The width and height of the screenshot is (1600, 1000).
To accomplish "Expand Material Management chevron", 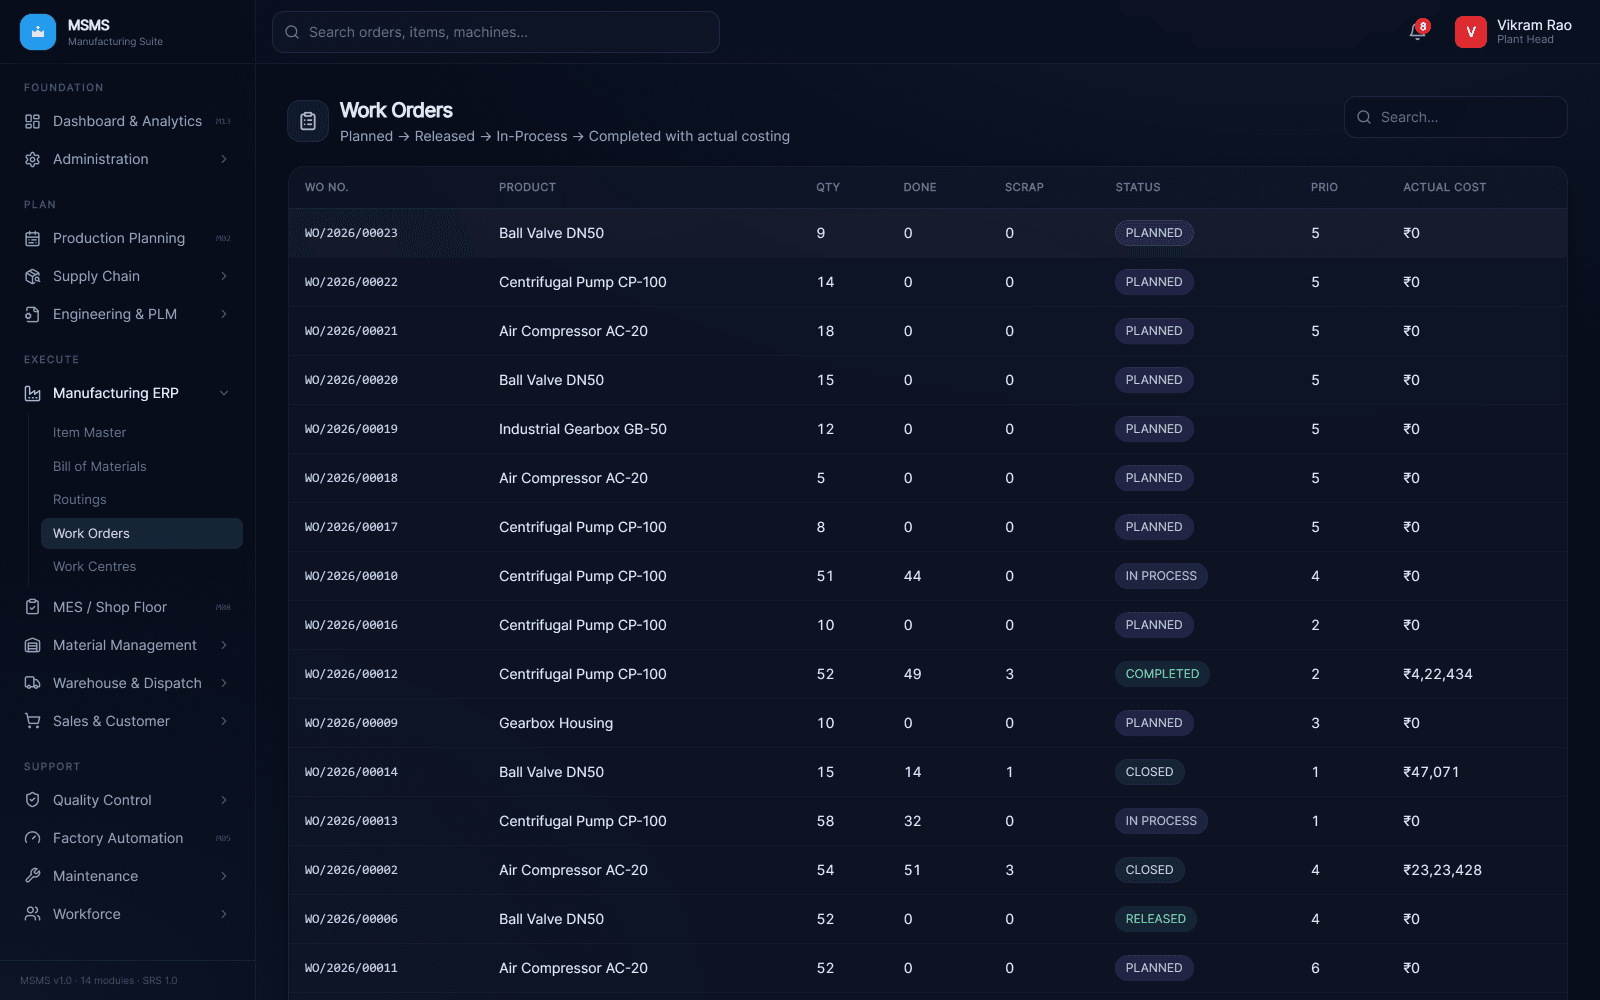I will [224, 645].
